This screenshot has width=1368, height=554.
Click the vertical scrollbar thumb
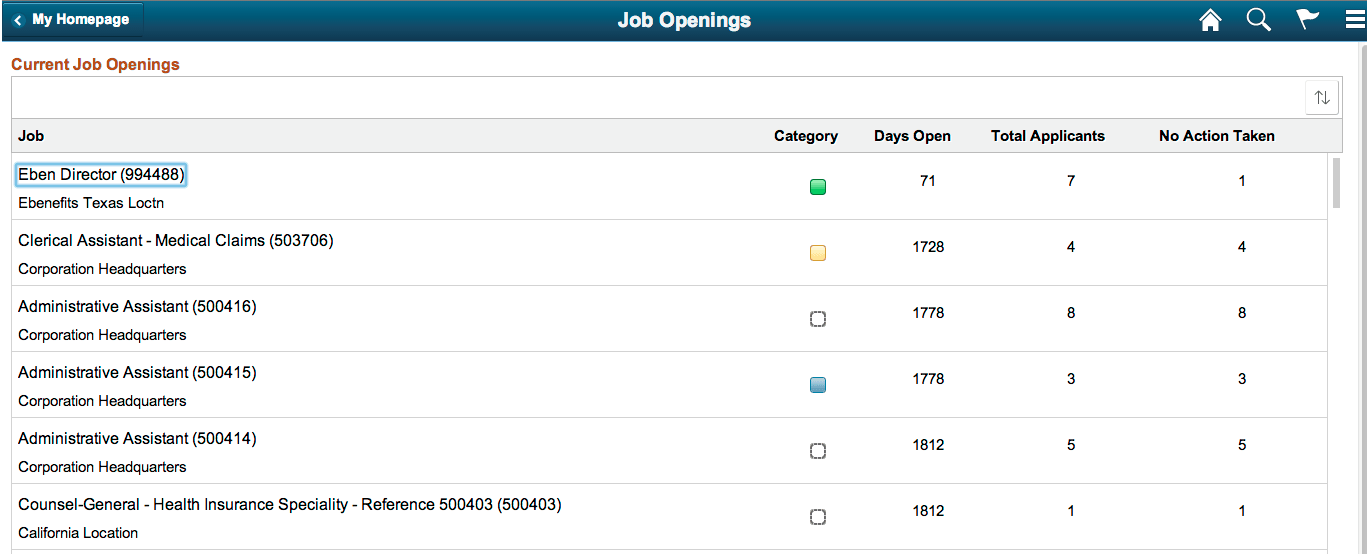tap(1337, 182)
